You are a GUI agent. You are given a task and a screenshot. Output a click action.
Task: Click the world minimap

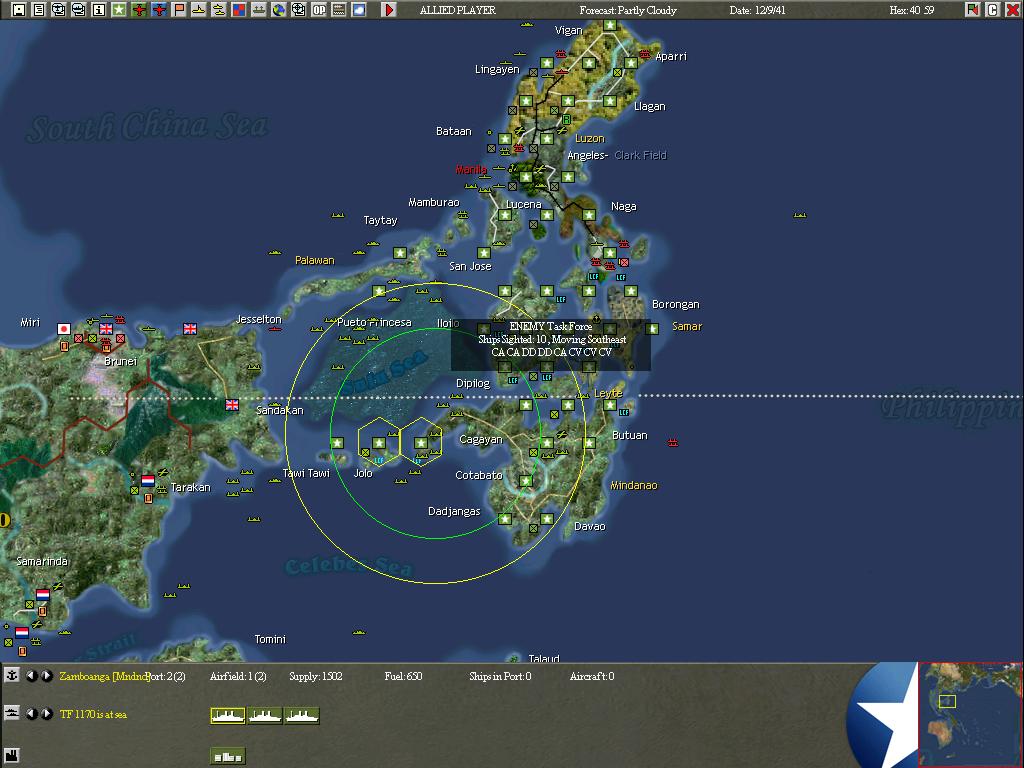coord(970,715)
